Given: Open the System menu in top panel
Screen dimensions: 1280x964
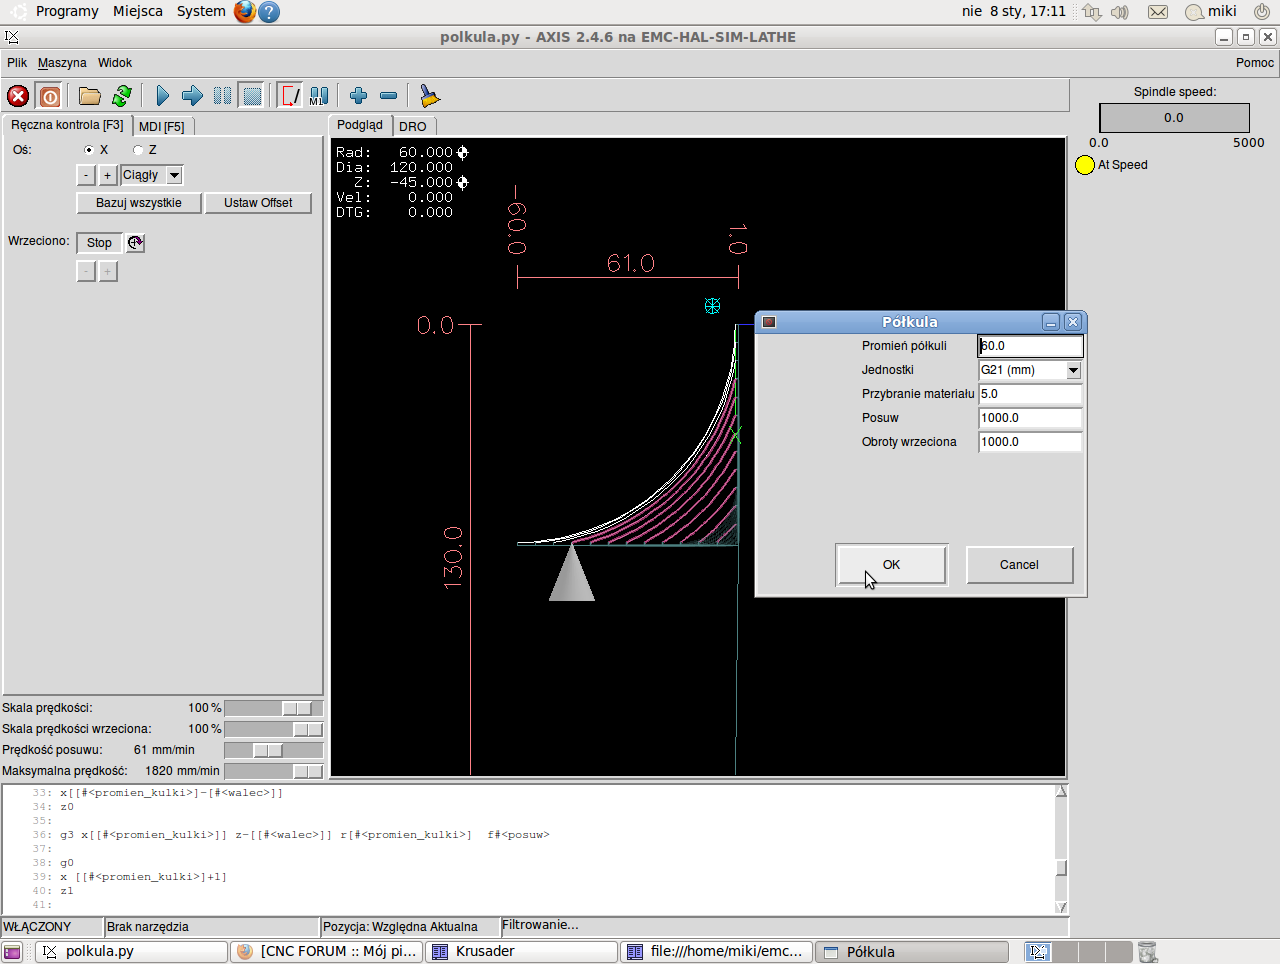Looking at the screenshot, I should [201, 11].
